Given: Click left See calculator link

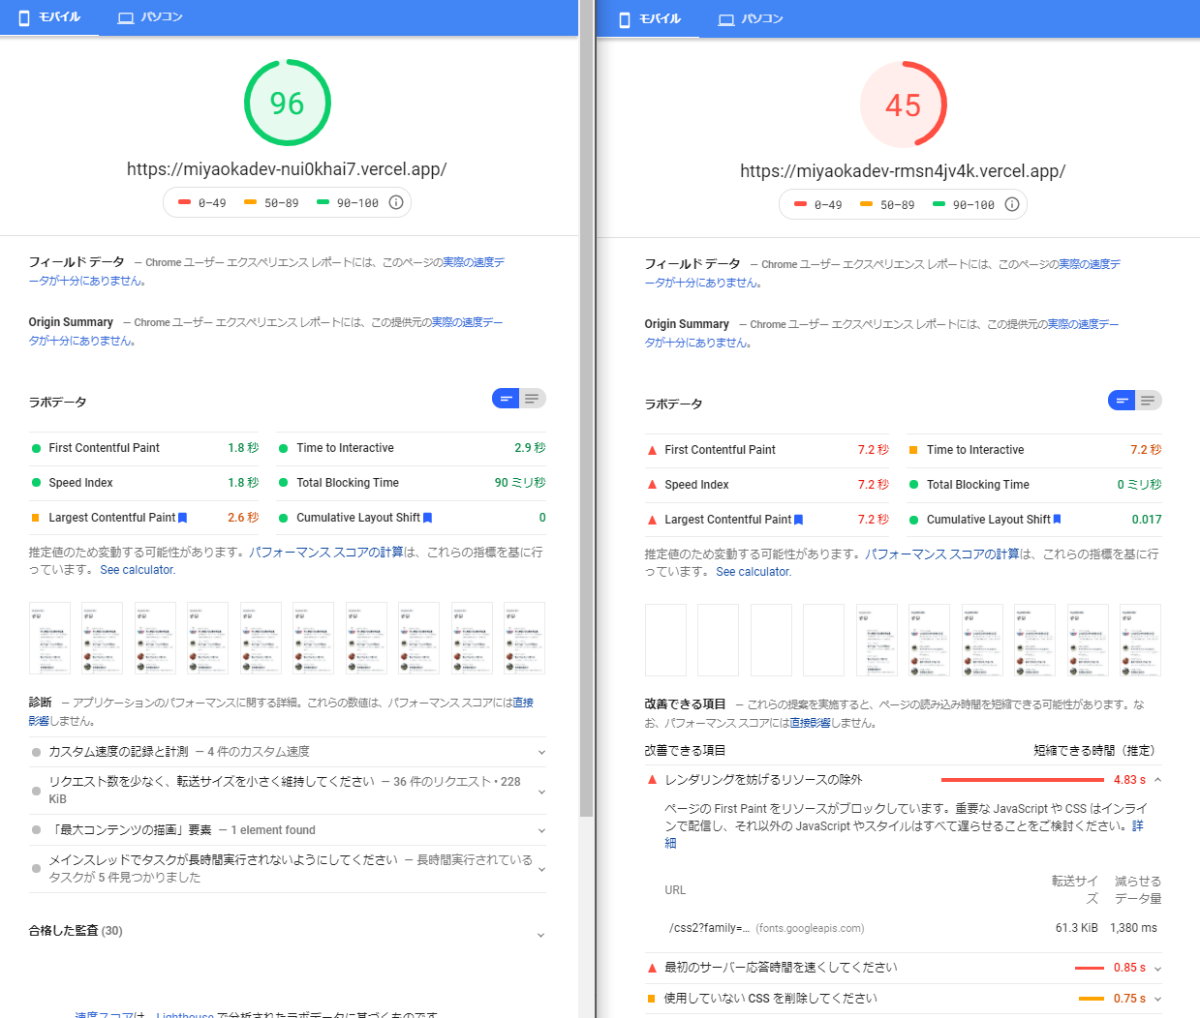Looking at the screenshot, I should [138, 570].
